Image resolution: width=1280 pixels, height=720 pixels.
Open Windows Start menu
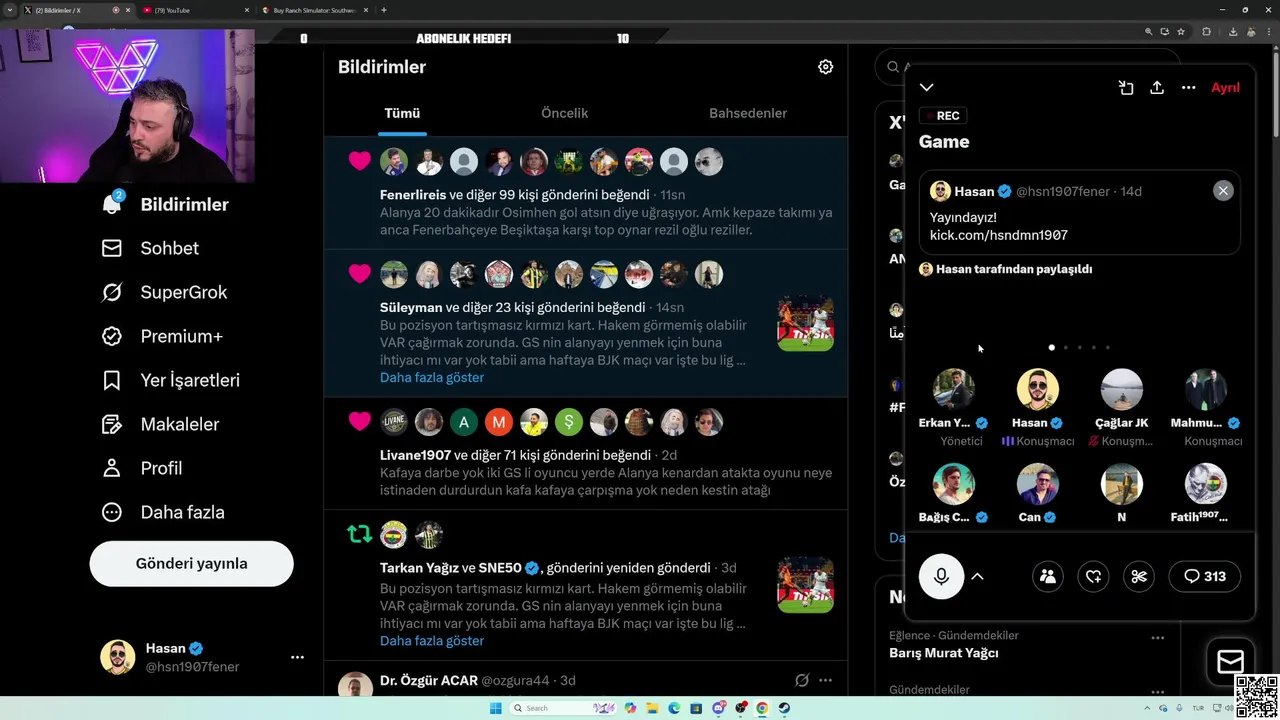click(x=495, y=708)
